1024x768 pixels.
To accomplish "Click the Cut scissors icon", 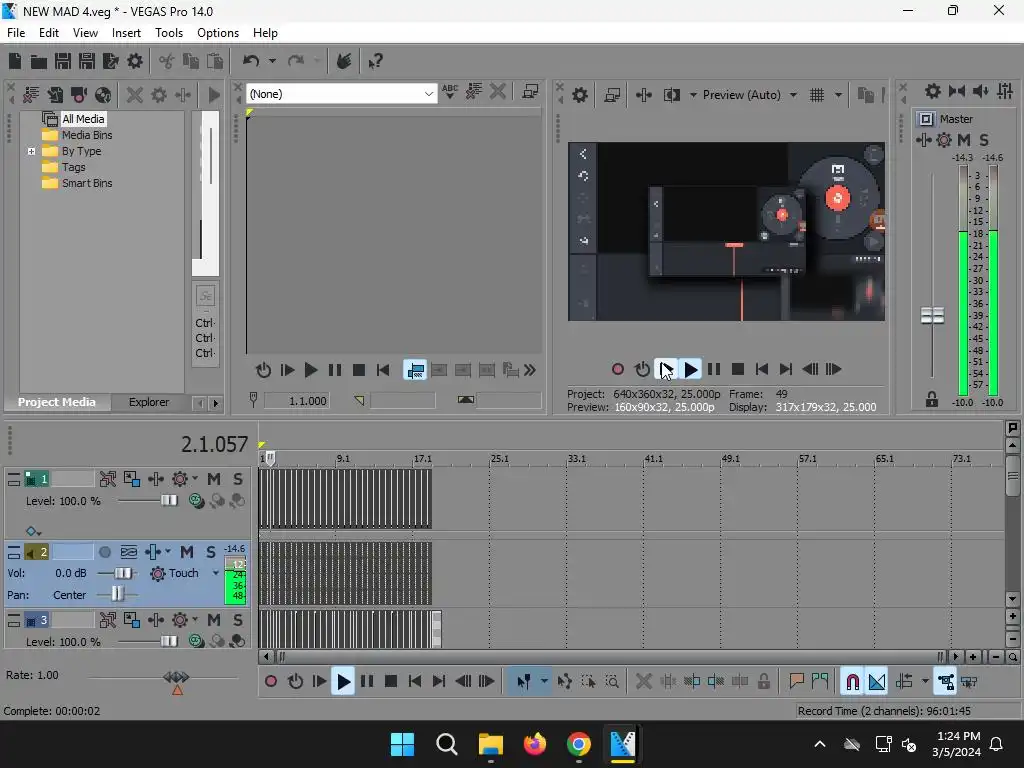I will point(167,61).
